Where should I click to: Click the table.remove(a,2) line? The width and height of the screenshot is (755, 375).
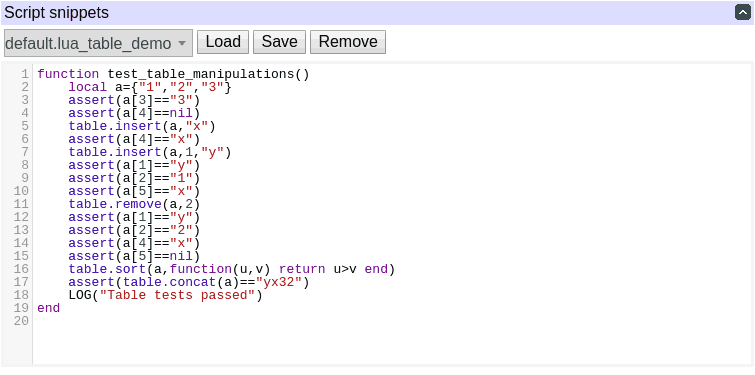pyautogui.click(x=134, y=204)
